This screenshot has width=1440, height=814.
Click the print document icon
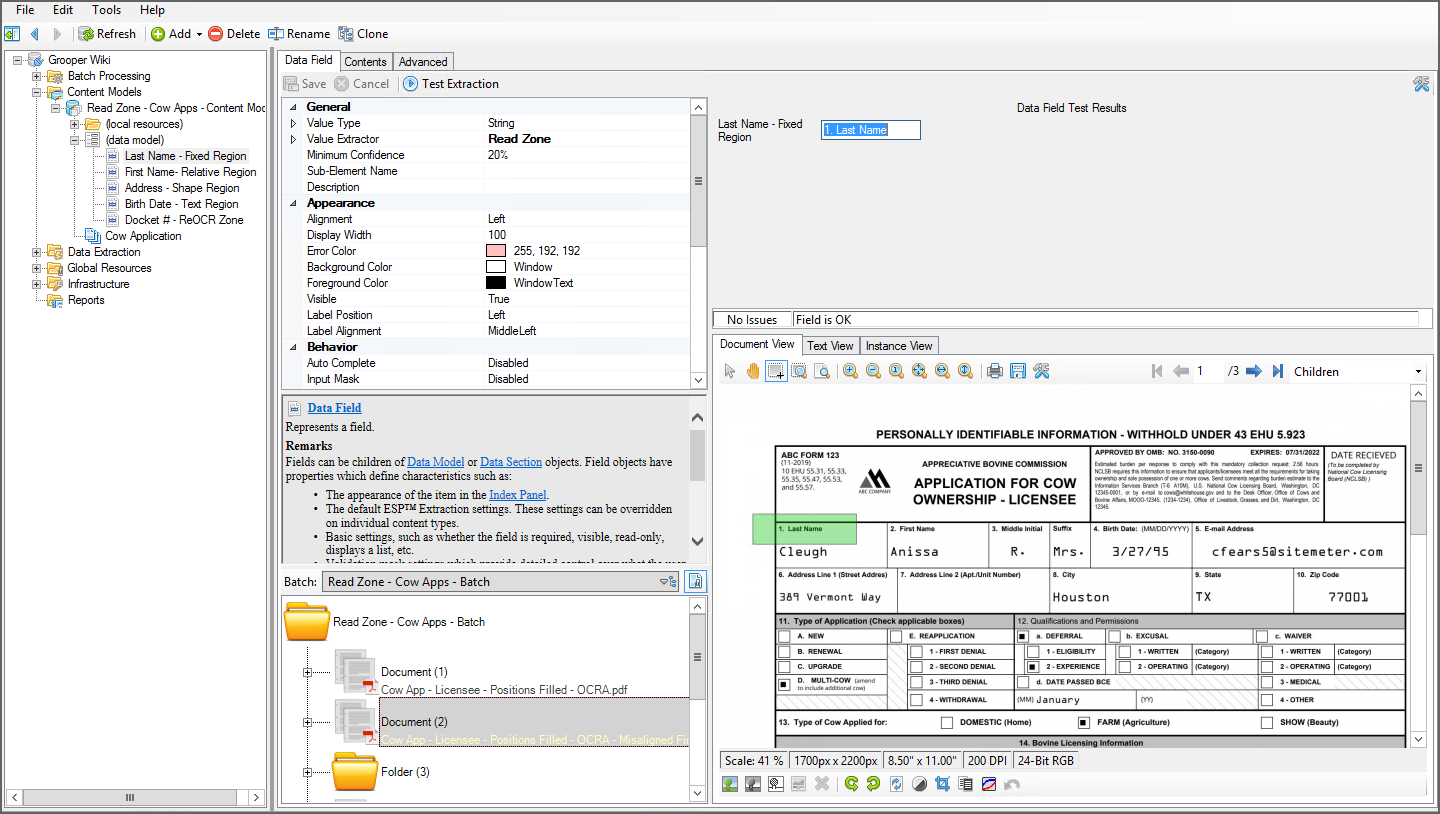(994, 371)
